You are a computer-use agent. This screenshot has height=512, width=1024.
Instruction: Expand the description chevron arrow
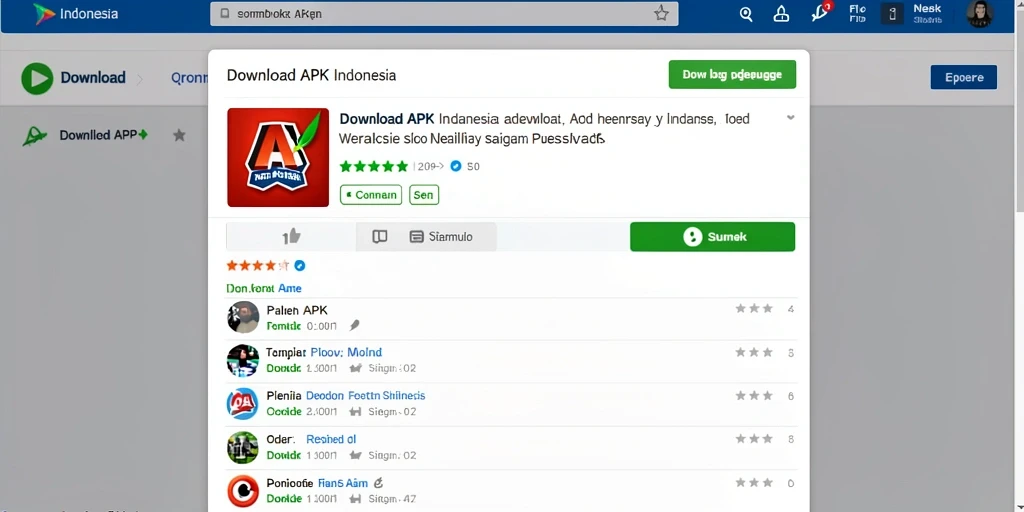(790, 118)
